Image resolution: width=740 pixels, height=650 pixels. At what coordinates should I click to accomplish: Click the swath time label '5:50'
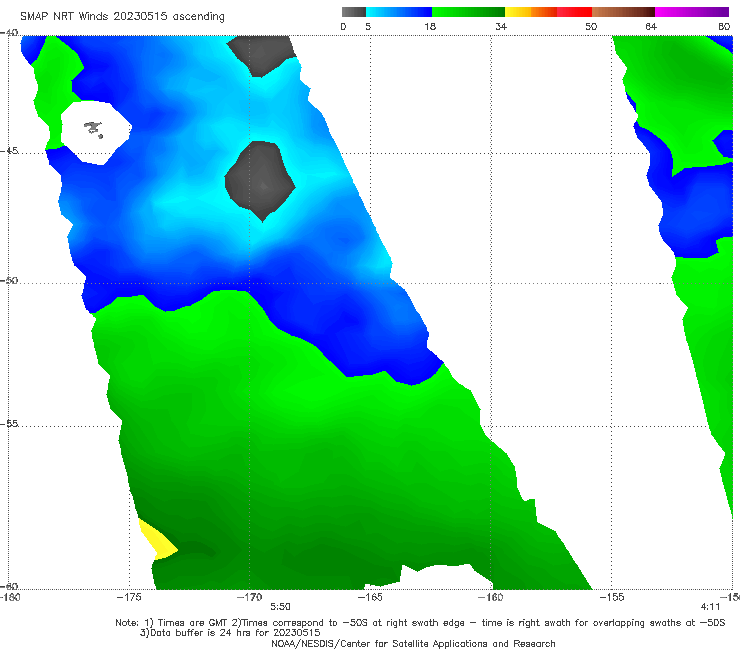pyautogui.click(x=280, y=607)
